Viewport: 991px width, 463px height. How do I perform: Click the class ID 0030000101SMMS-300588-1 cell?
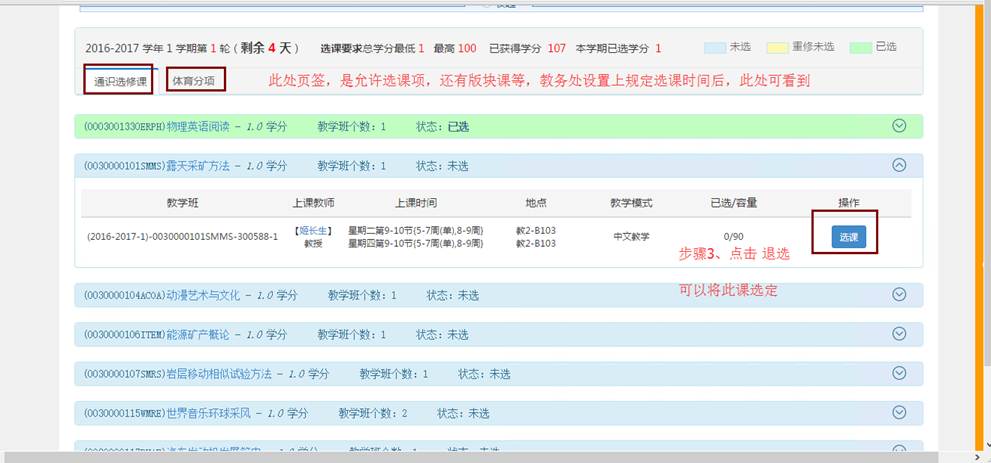(182, 237)
